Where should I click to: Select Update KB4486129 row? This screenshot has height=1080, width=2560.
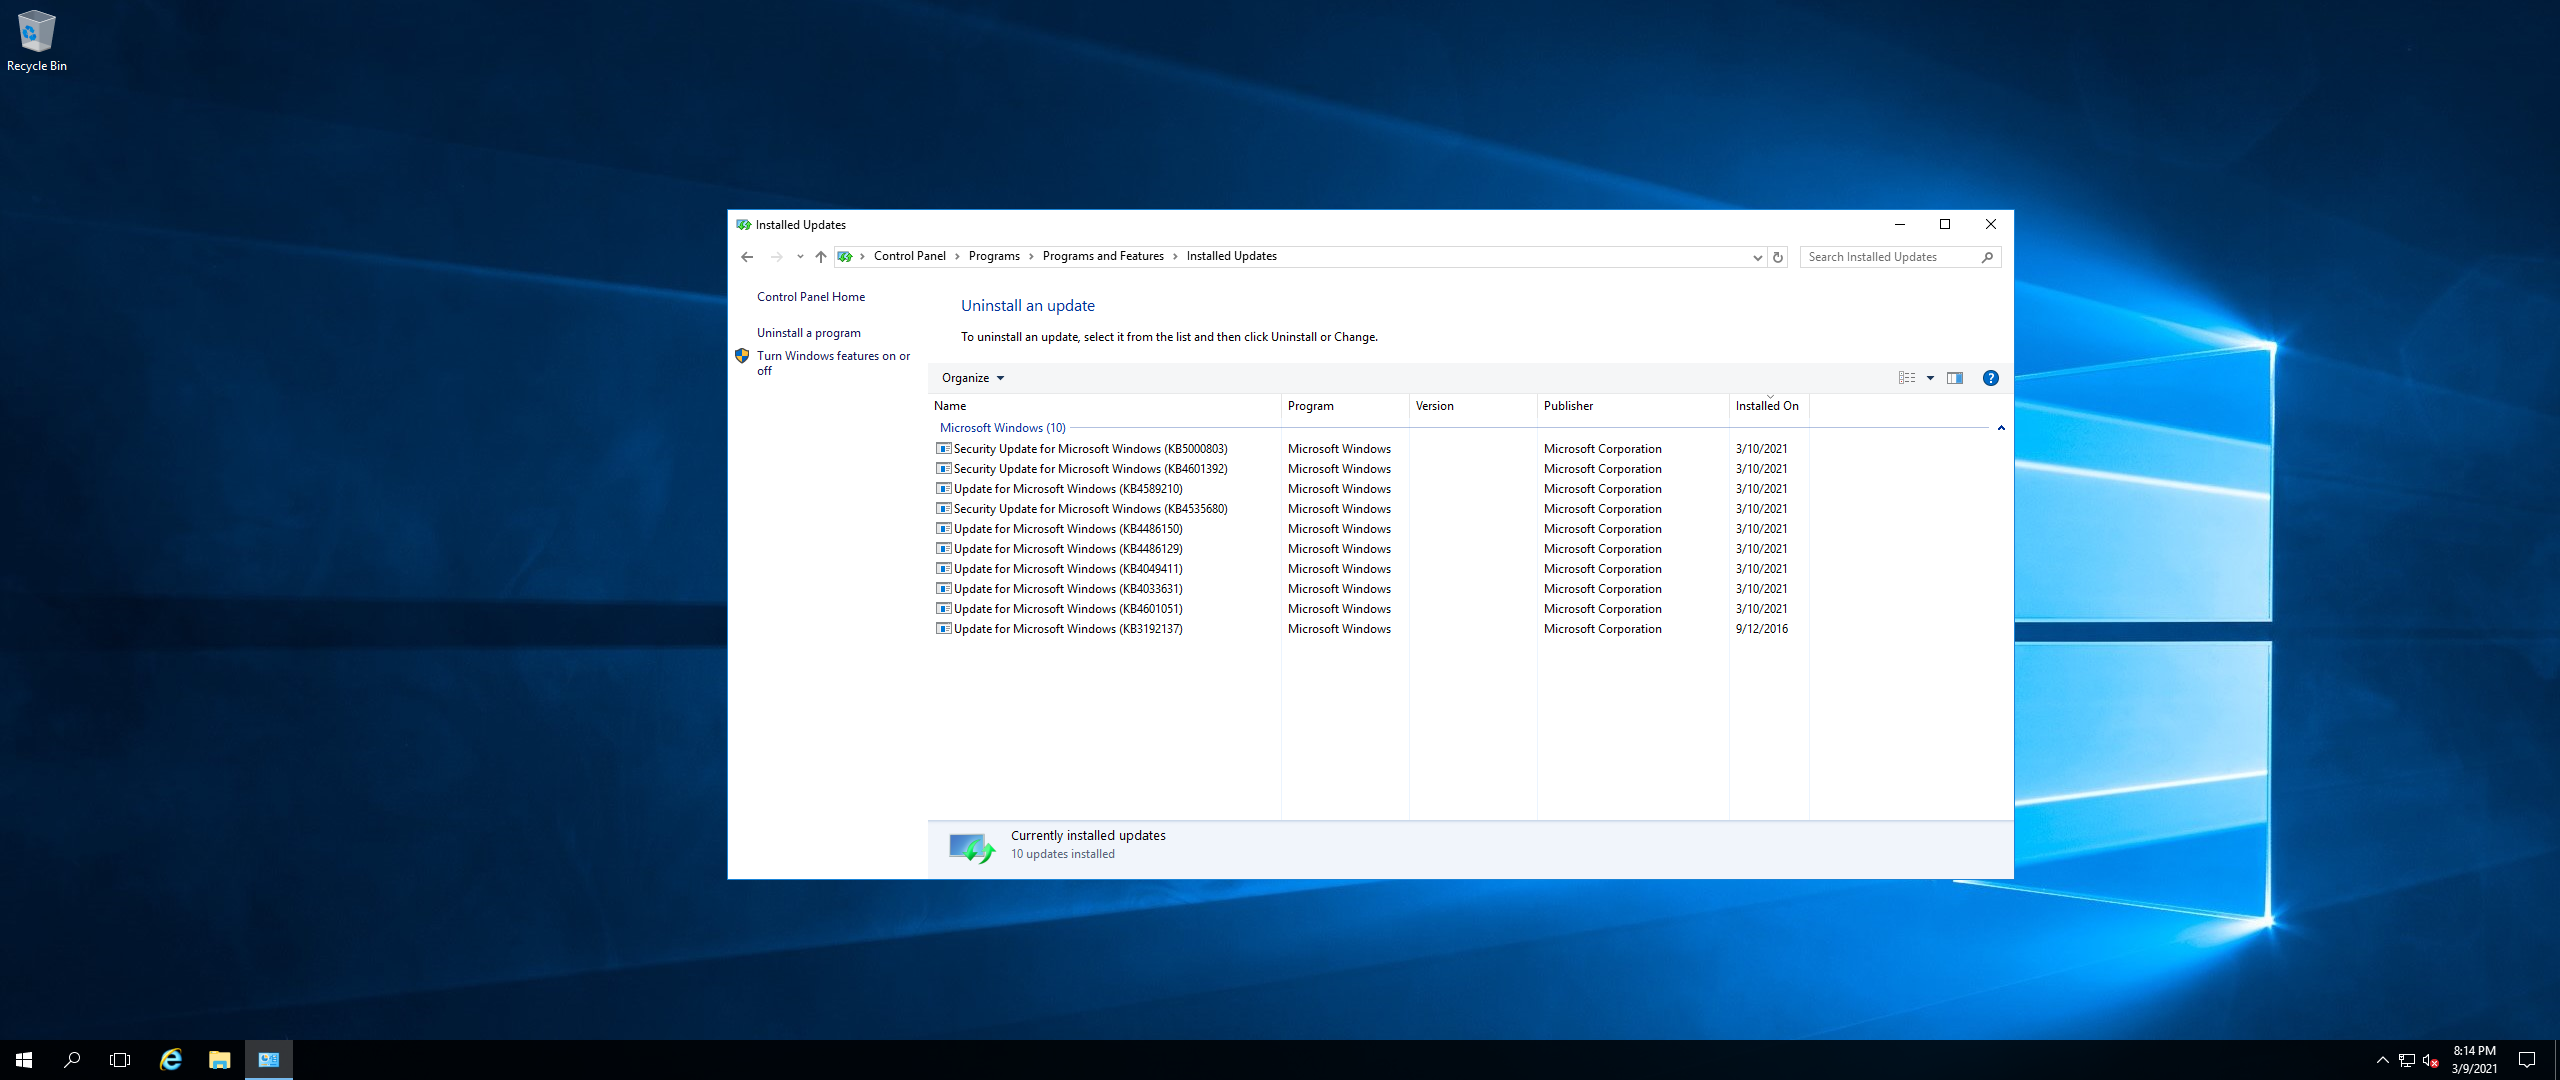tap(1370, 549)
